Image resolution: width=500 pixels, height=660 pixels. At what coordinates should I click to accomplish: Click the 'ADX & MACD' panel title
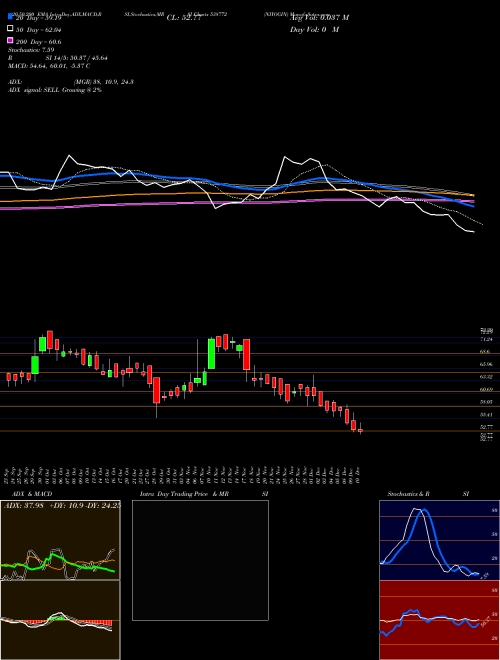click(32, 494)
